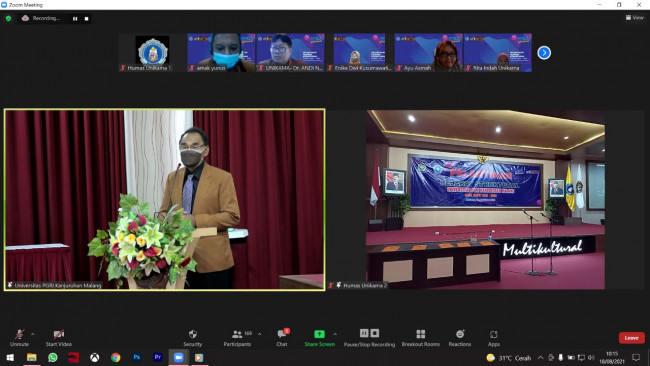Show next participants with blue arrow

(x=544, y=53)
